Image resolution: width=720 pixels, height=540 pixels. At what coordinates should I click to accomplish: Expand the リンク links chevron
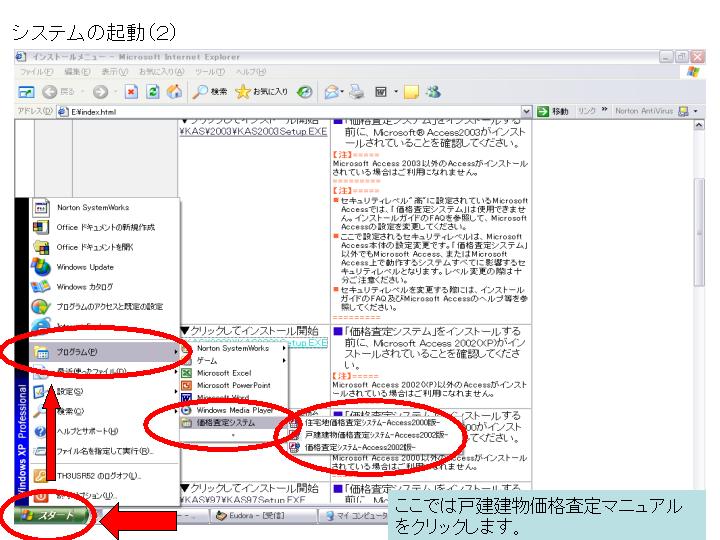pyautogui.click(x=604, y=110)
